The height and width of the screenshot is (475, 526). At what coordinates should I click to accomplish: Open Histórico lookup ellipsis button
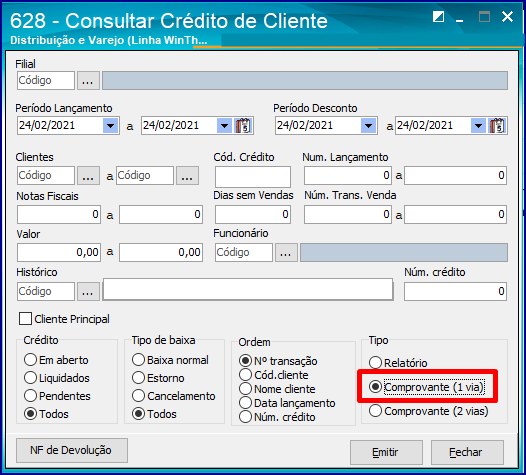click(x=88, y=292)
